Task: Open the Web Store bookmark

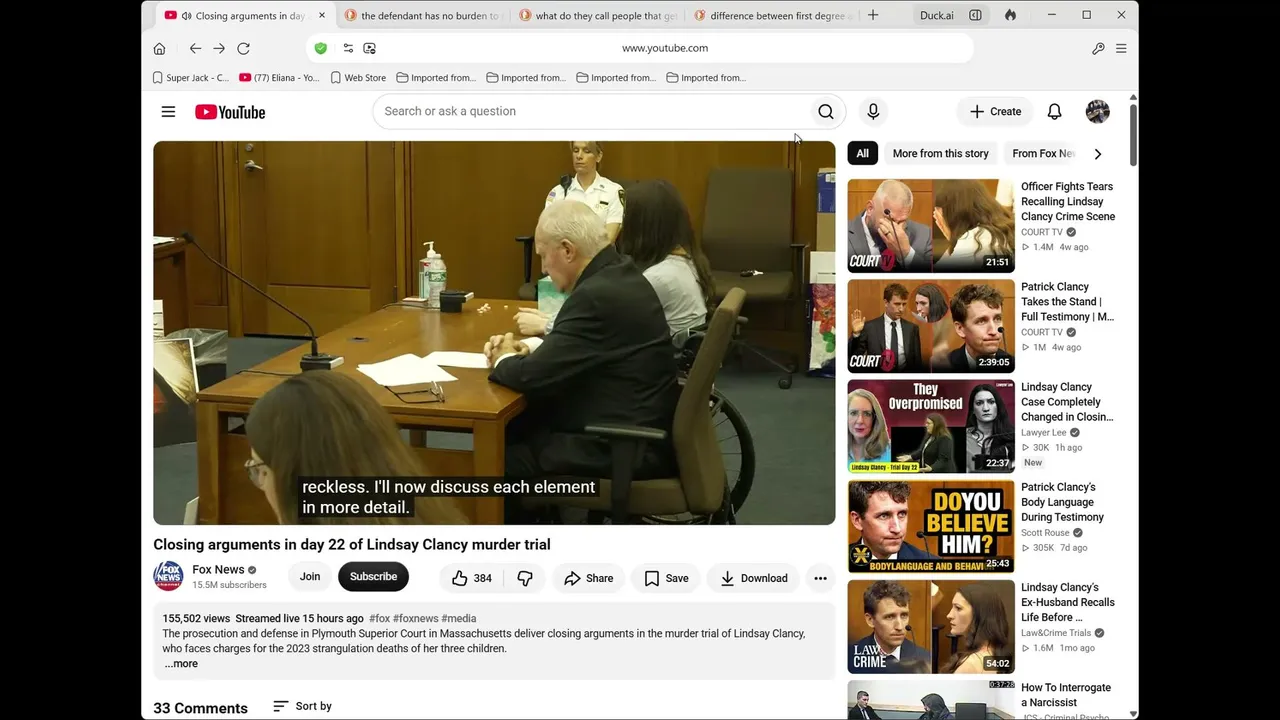Action: click(358, 78)
